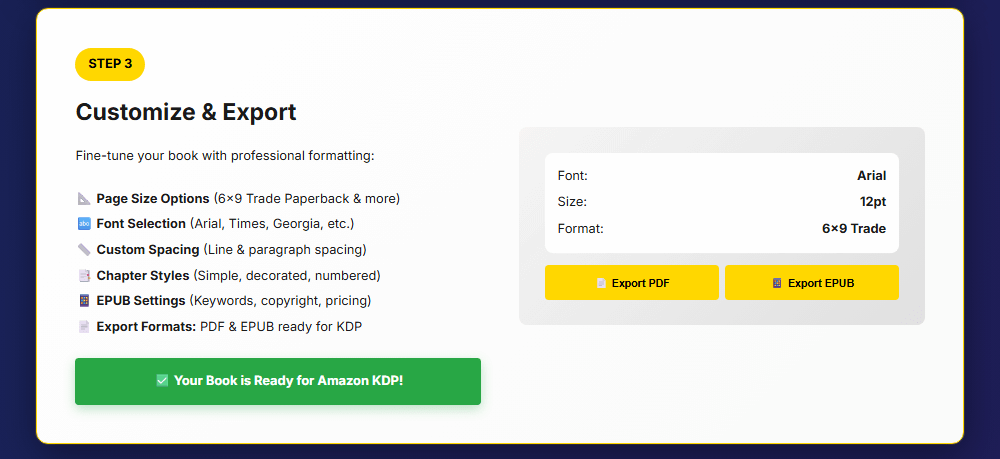Click the abc Font Selection icon
The width and height of the screenshot is (1000, 459).
click(84, 224)
